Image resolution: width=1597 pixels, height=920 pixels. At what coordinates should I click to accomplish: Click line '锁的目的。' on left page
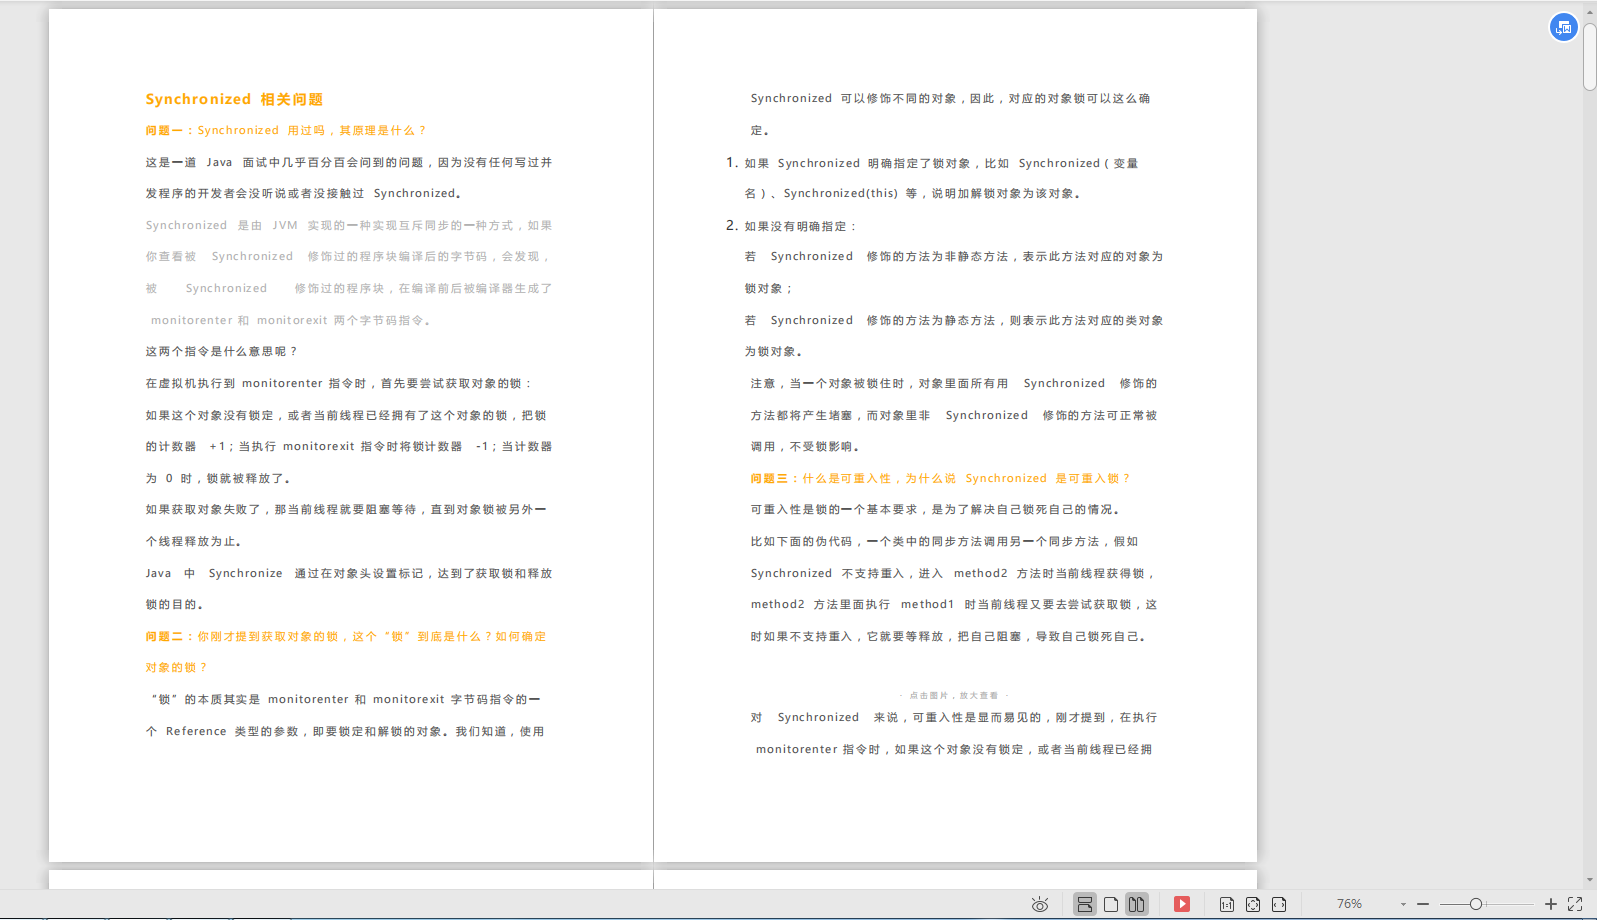point(175,604)
